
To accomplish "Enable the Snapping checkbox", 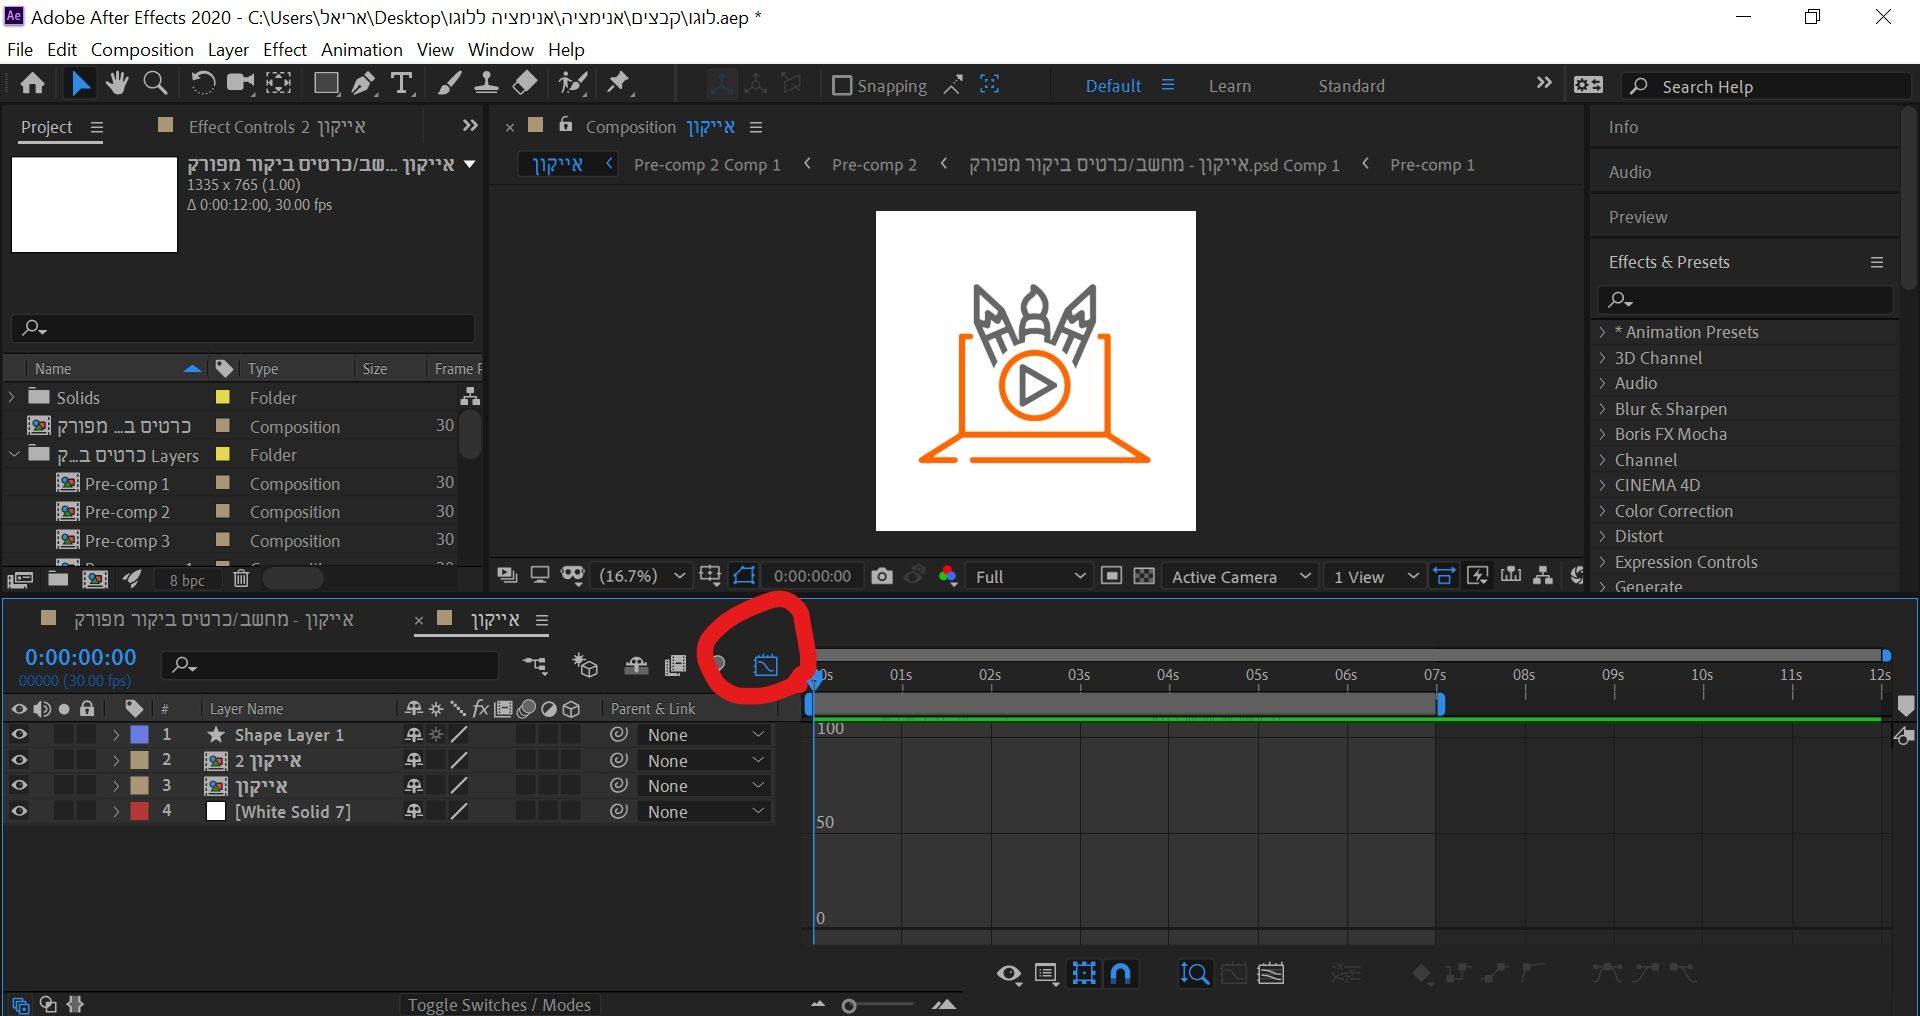I will tap(842, 86).
